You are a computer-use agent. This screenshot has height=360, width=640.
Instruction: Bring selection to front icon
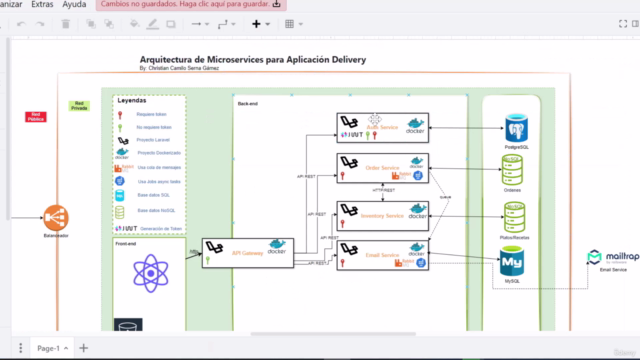point(91,24)
